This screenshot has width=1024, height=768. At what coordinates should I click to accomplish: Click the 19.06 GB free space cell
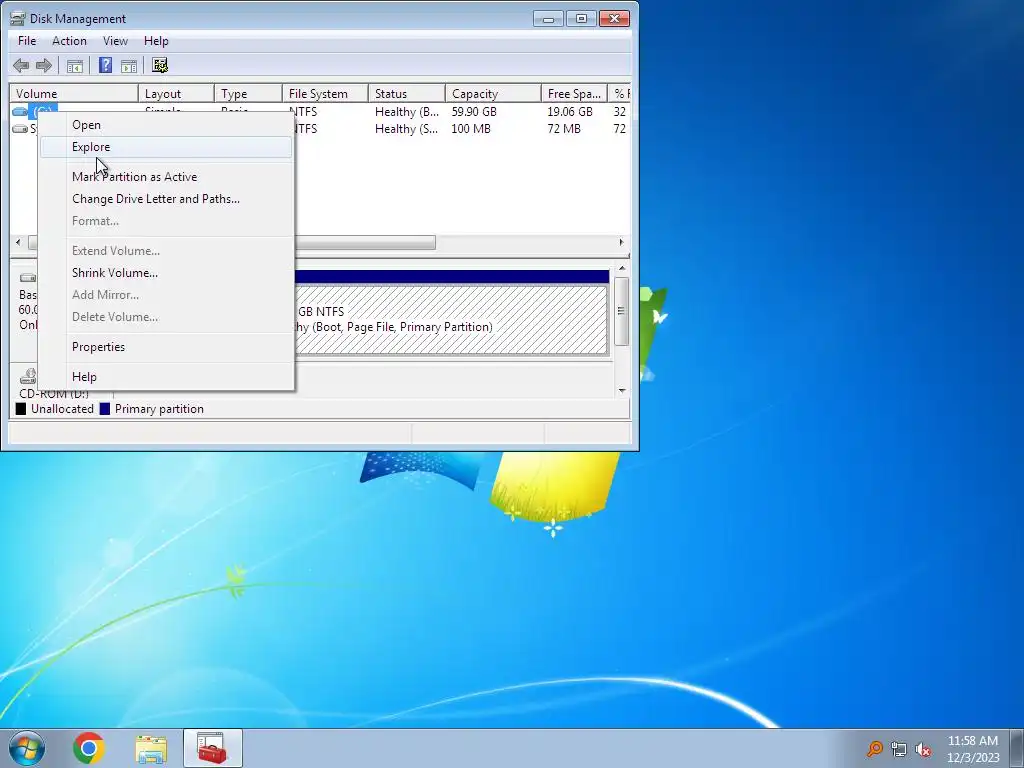click(570, 112)
